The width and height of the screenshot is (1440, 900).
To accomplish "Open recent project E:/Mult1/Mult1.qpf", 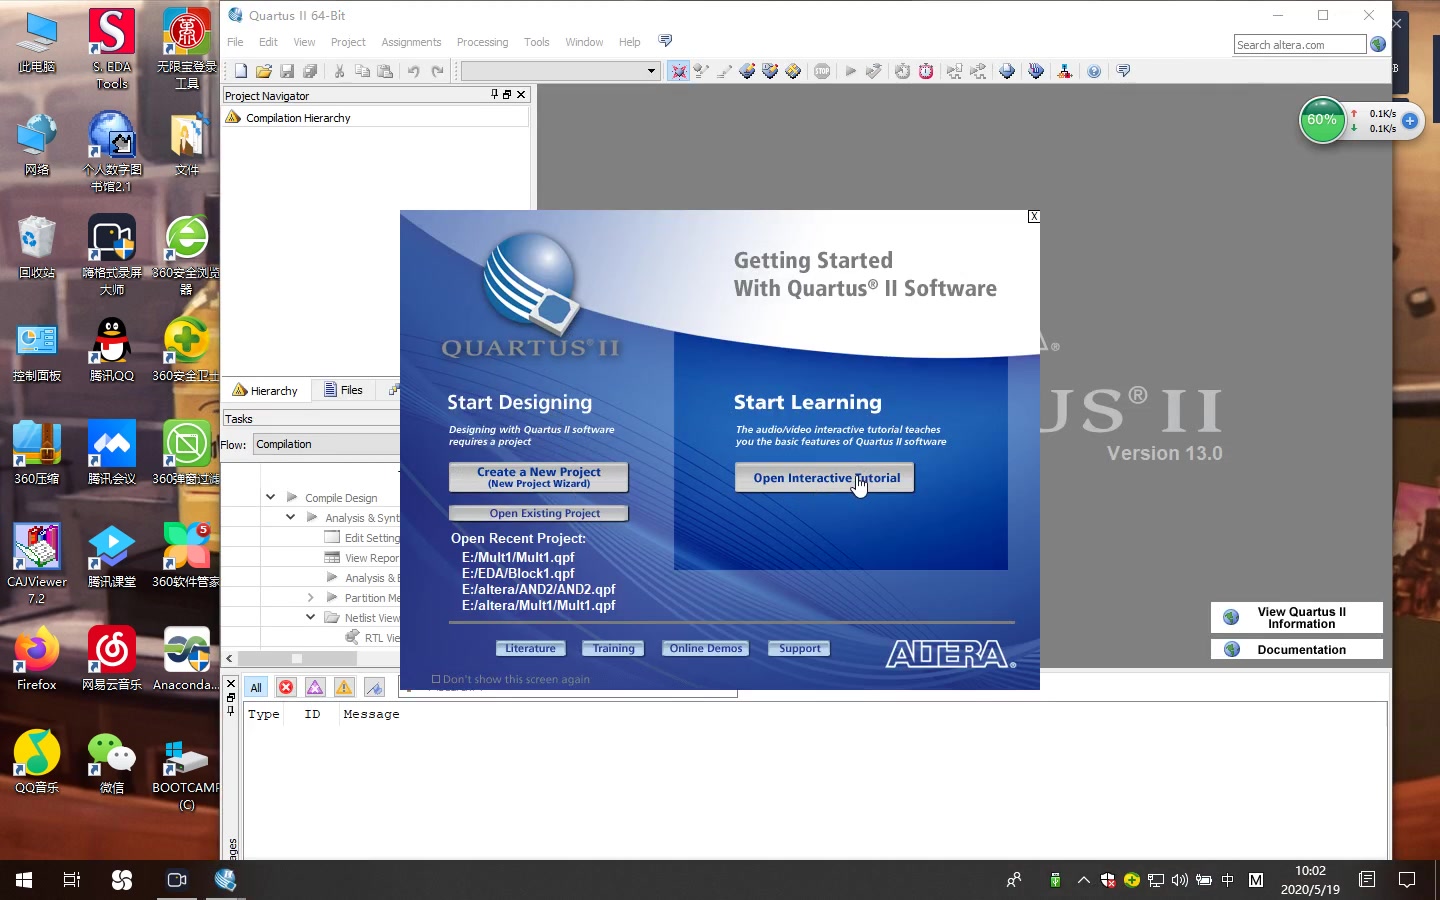I will pyautogui.click(x=518, y=557).
